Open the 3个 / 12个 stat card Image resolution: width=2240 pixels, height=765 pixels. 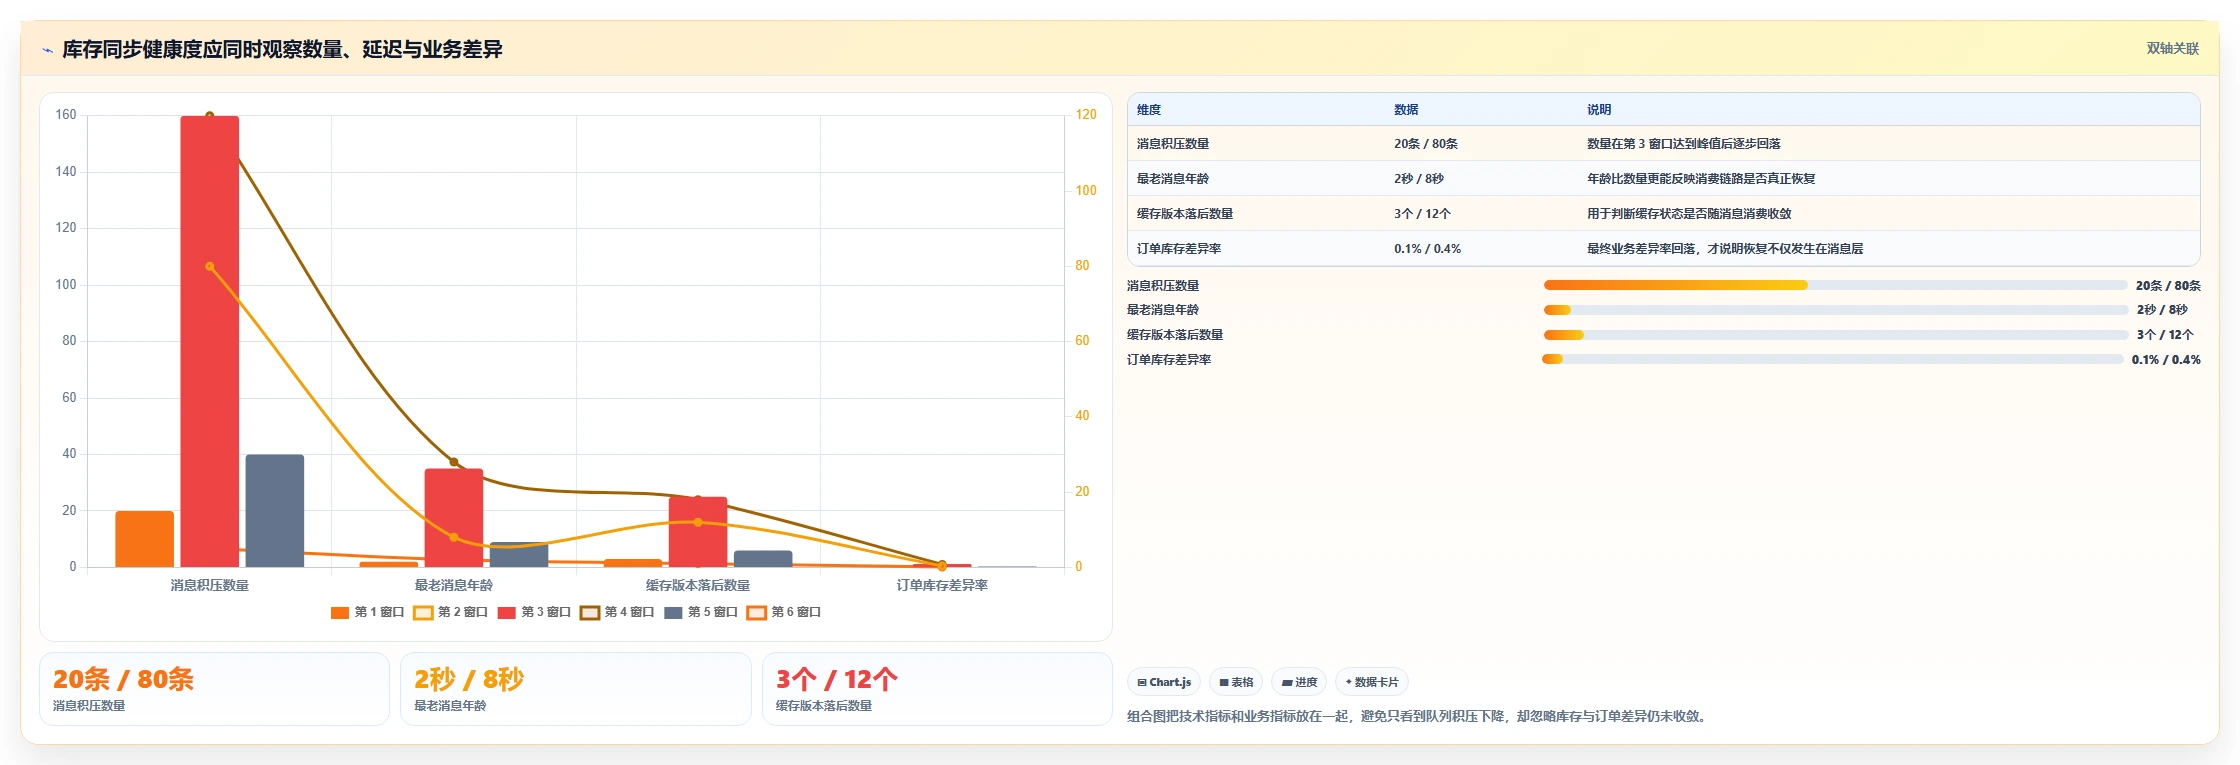tap(937, 689)
